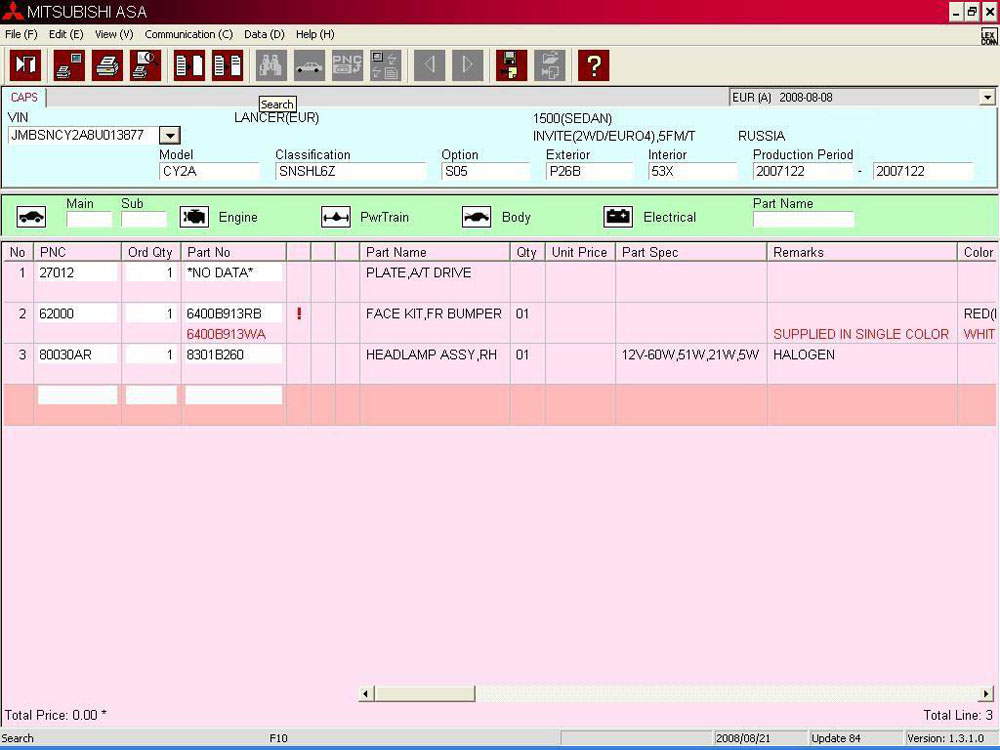Open print preview with magnifier icon
The width and height of the screenshot is (1000, 750).
coord(145,66)
